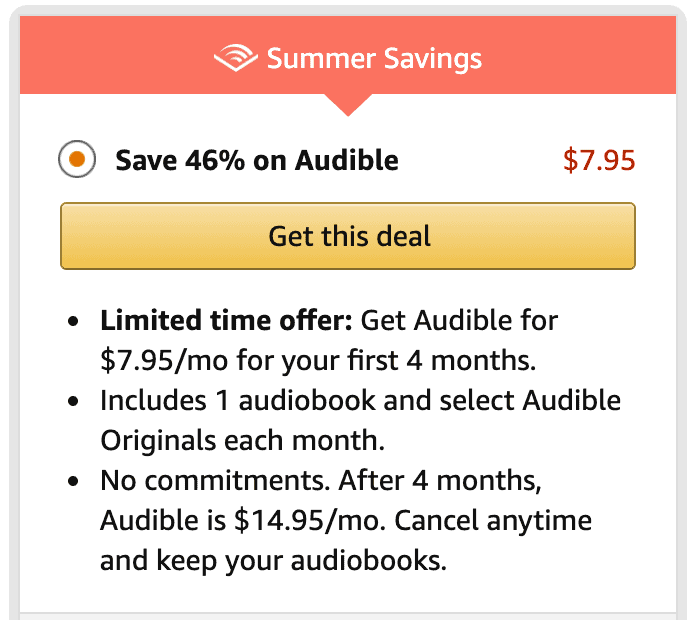This screenshot has width=698, height=620.
Task: Click the banner's downward pointer notch
Action: (x=349, y=103)
